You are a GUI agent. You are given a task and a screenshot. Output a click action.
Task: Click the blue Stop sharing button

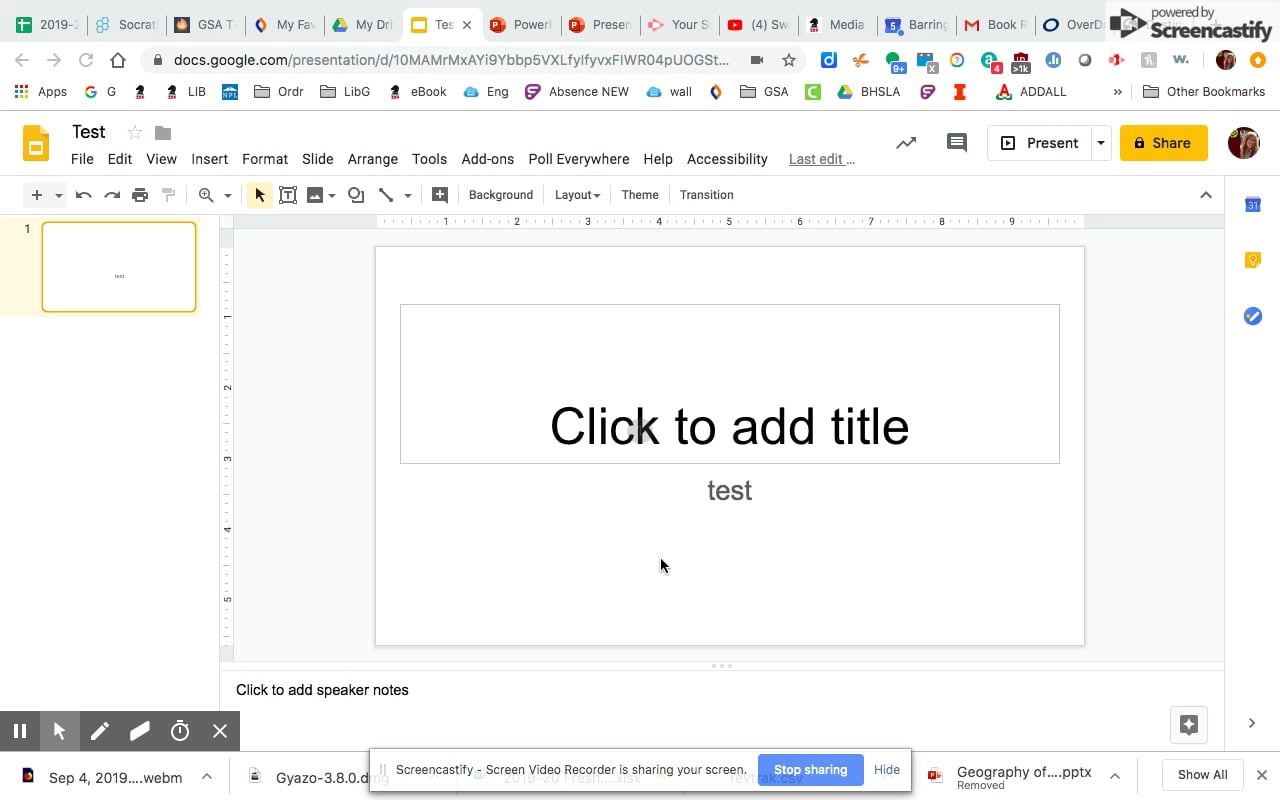click(811, 770)
